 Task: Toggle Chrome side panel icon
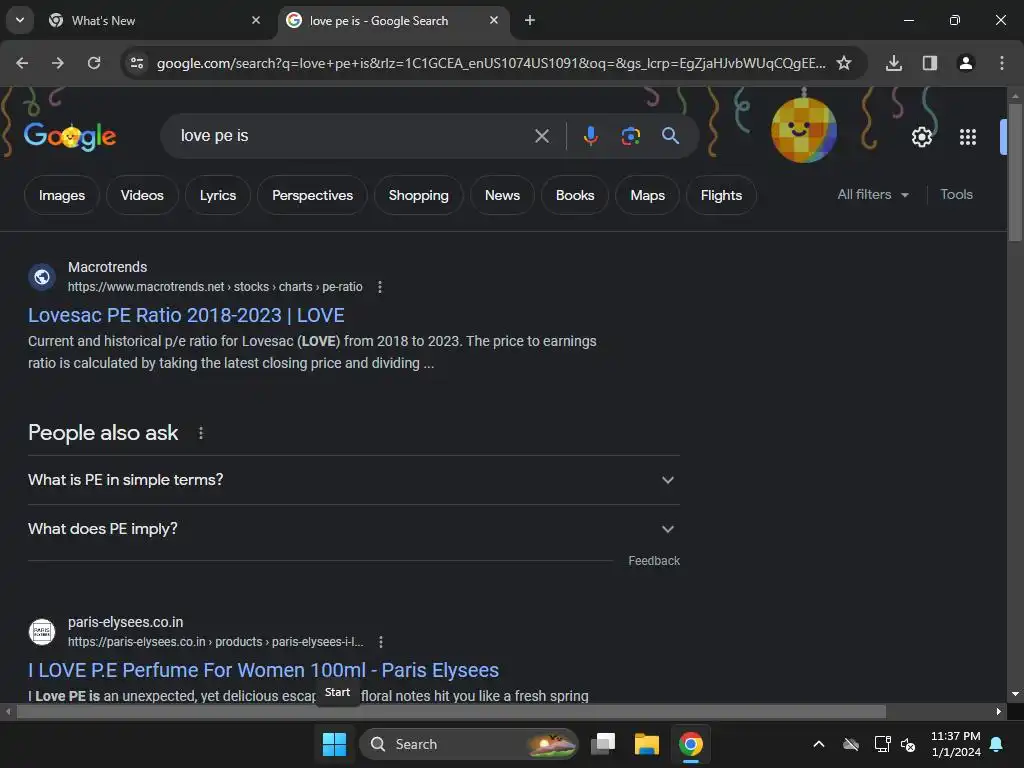click(930, 63)
